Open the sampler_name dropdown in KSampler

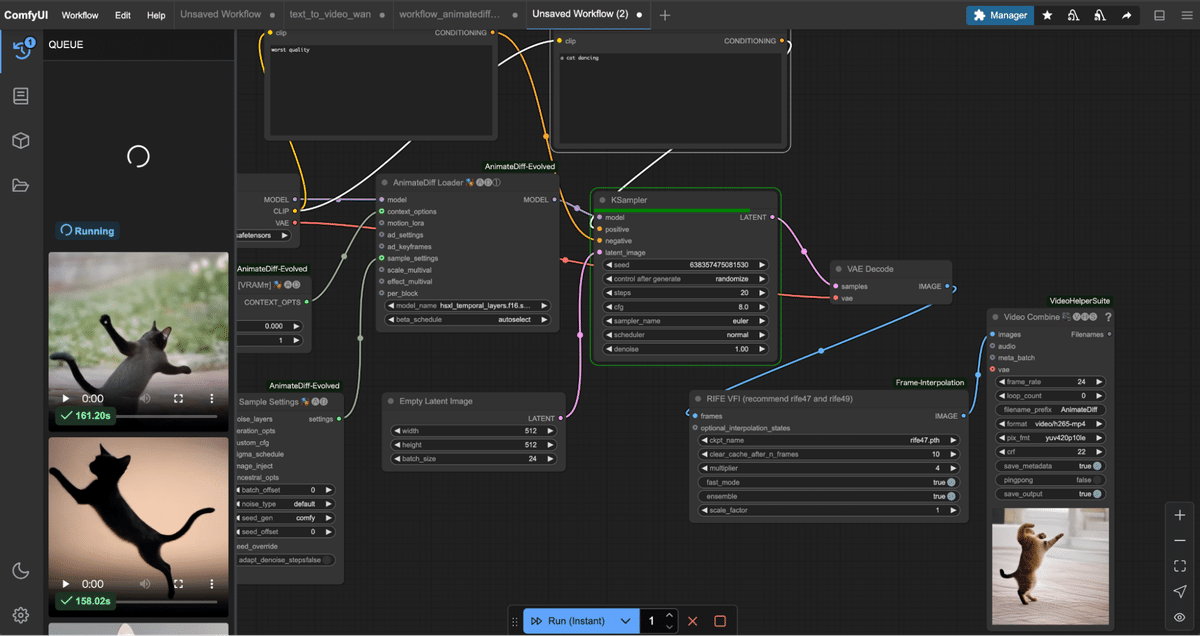click(686, 321)
